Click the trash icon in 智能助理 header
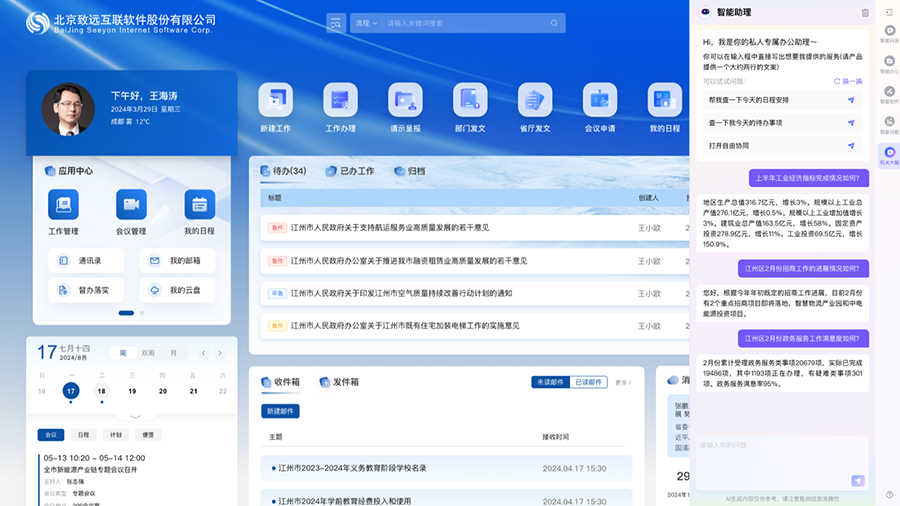Screen dimensions: 900x506 [x=865, y=13]
